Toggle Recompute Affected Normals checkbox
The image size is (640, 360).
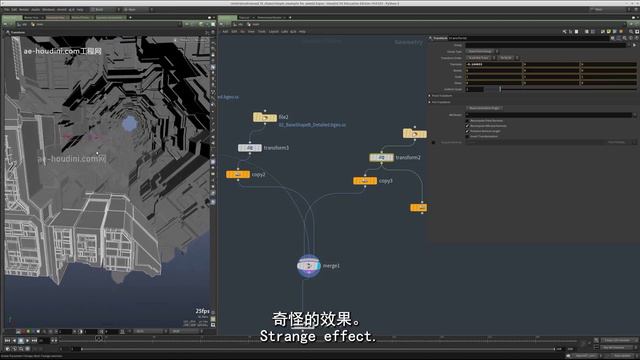point(468,126)
